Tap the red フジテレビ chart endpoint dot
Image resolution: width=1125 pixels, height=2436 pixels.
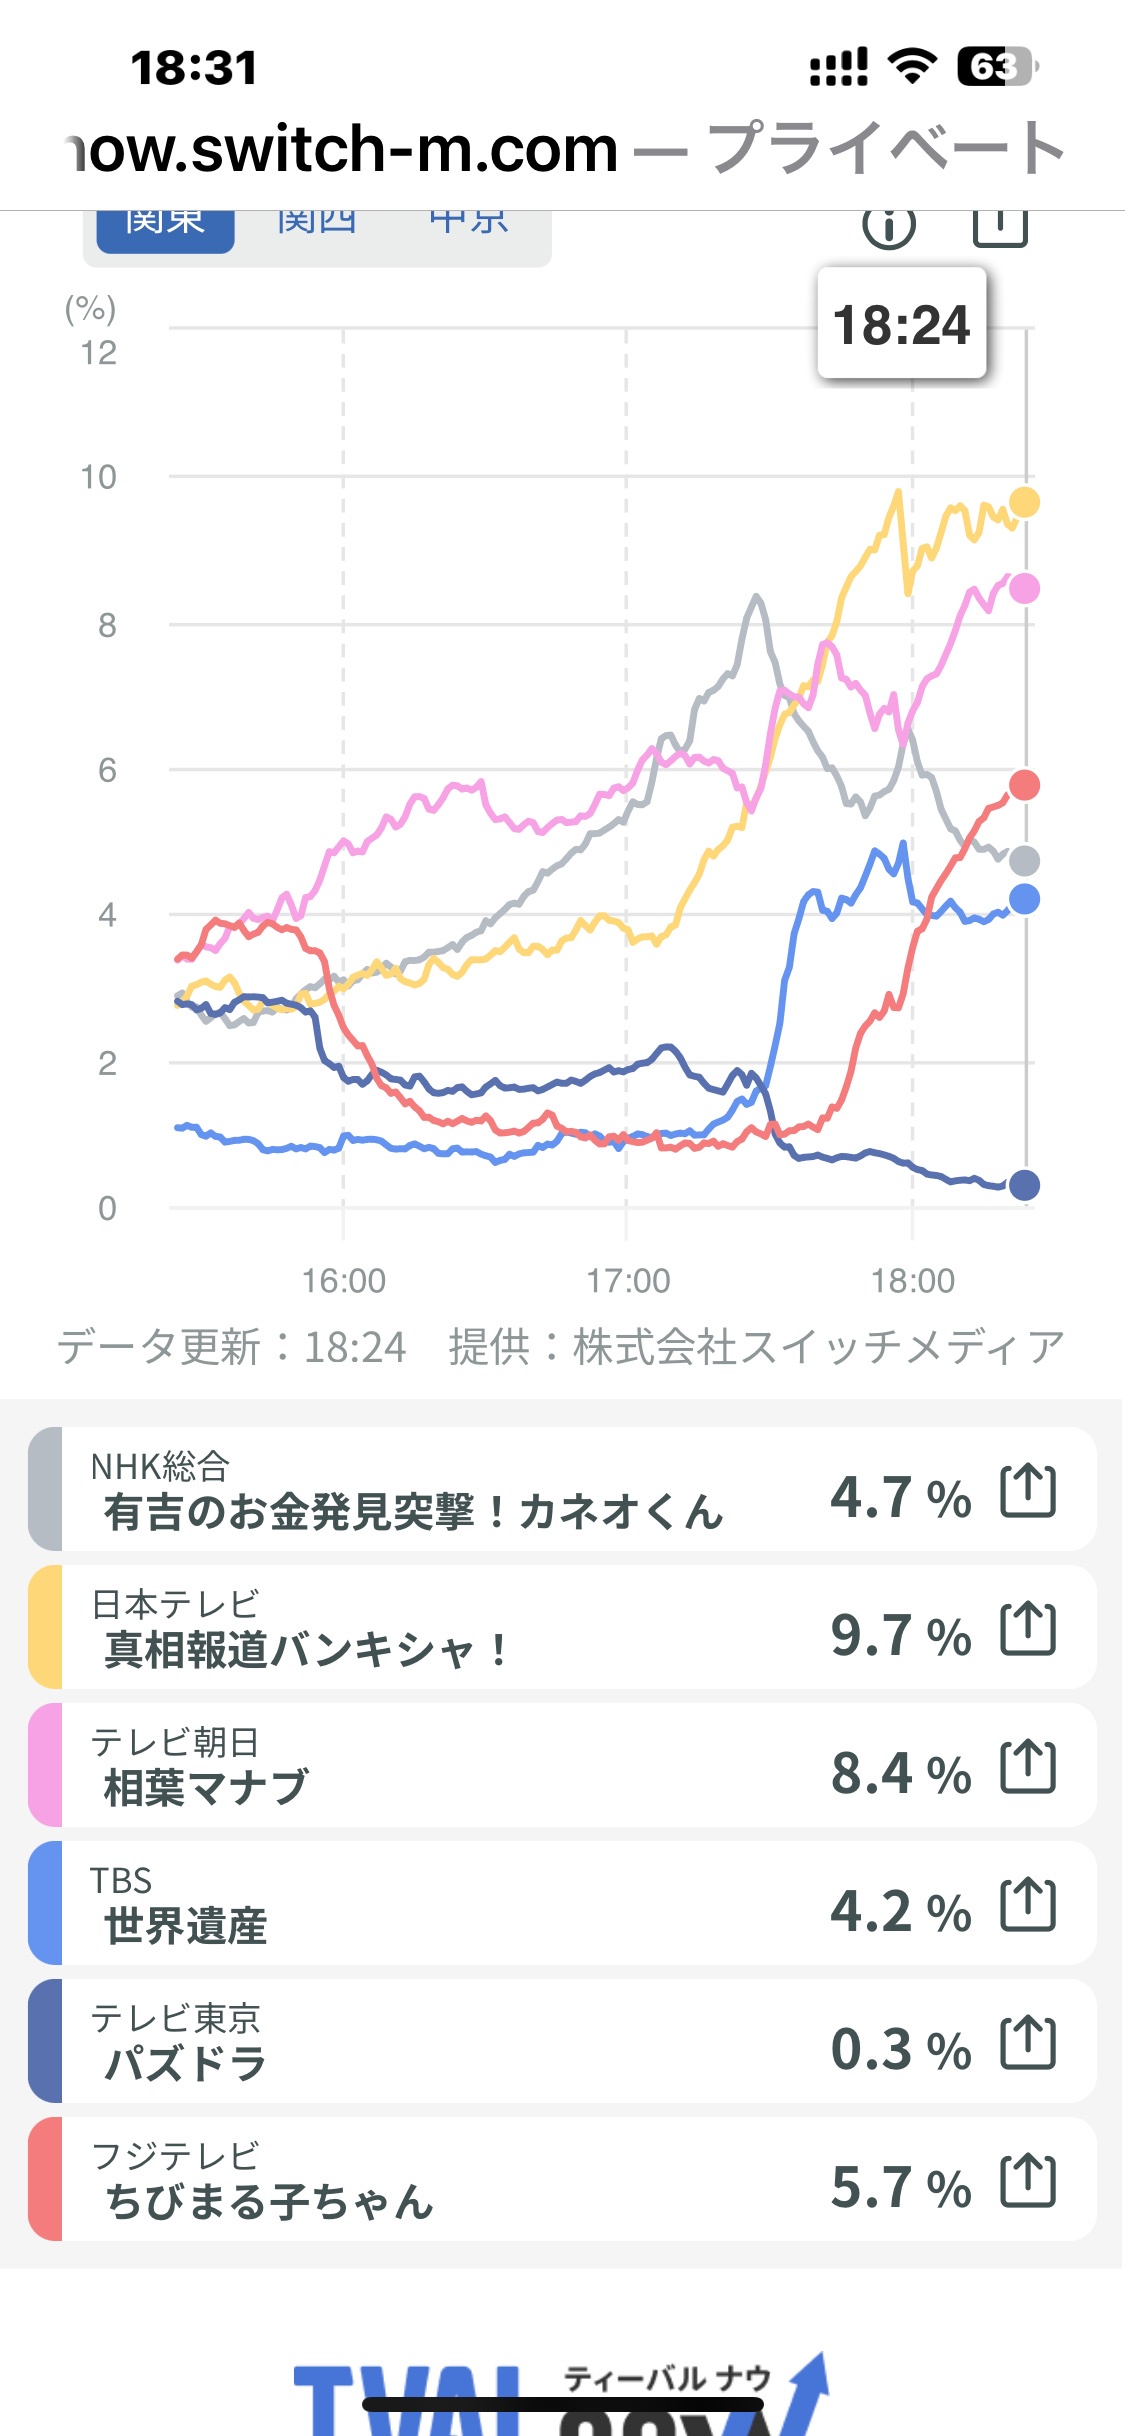pos(1024,785)
